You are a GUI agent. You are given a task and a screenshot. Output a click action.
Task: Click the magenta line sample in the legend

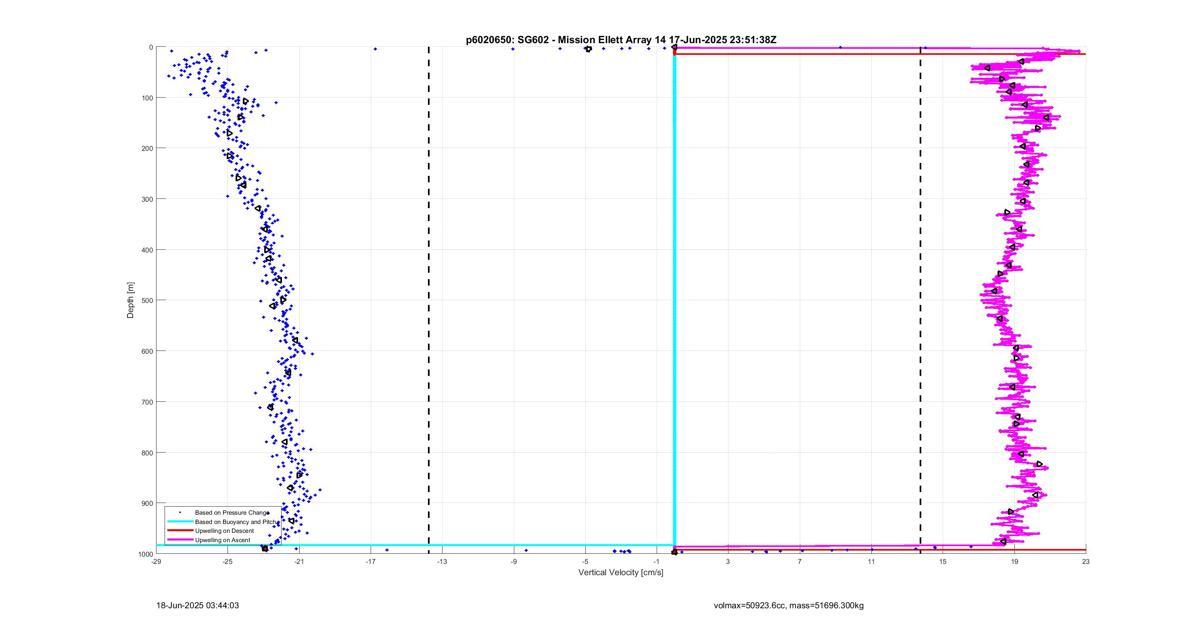point(179,539)
